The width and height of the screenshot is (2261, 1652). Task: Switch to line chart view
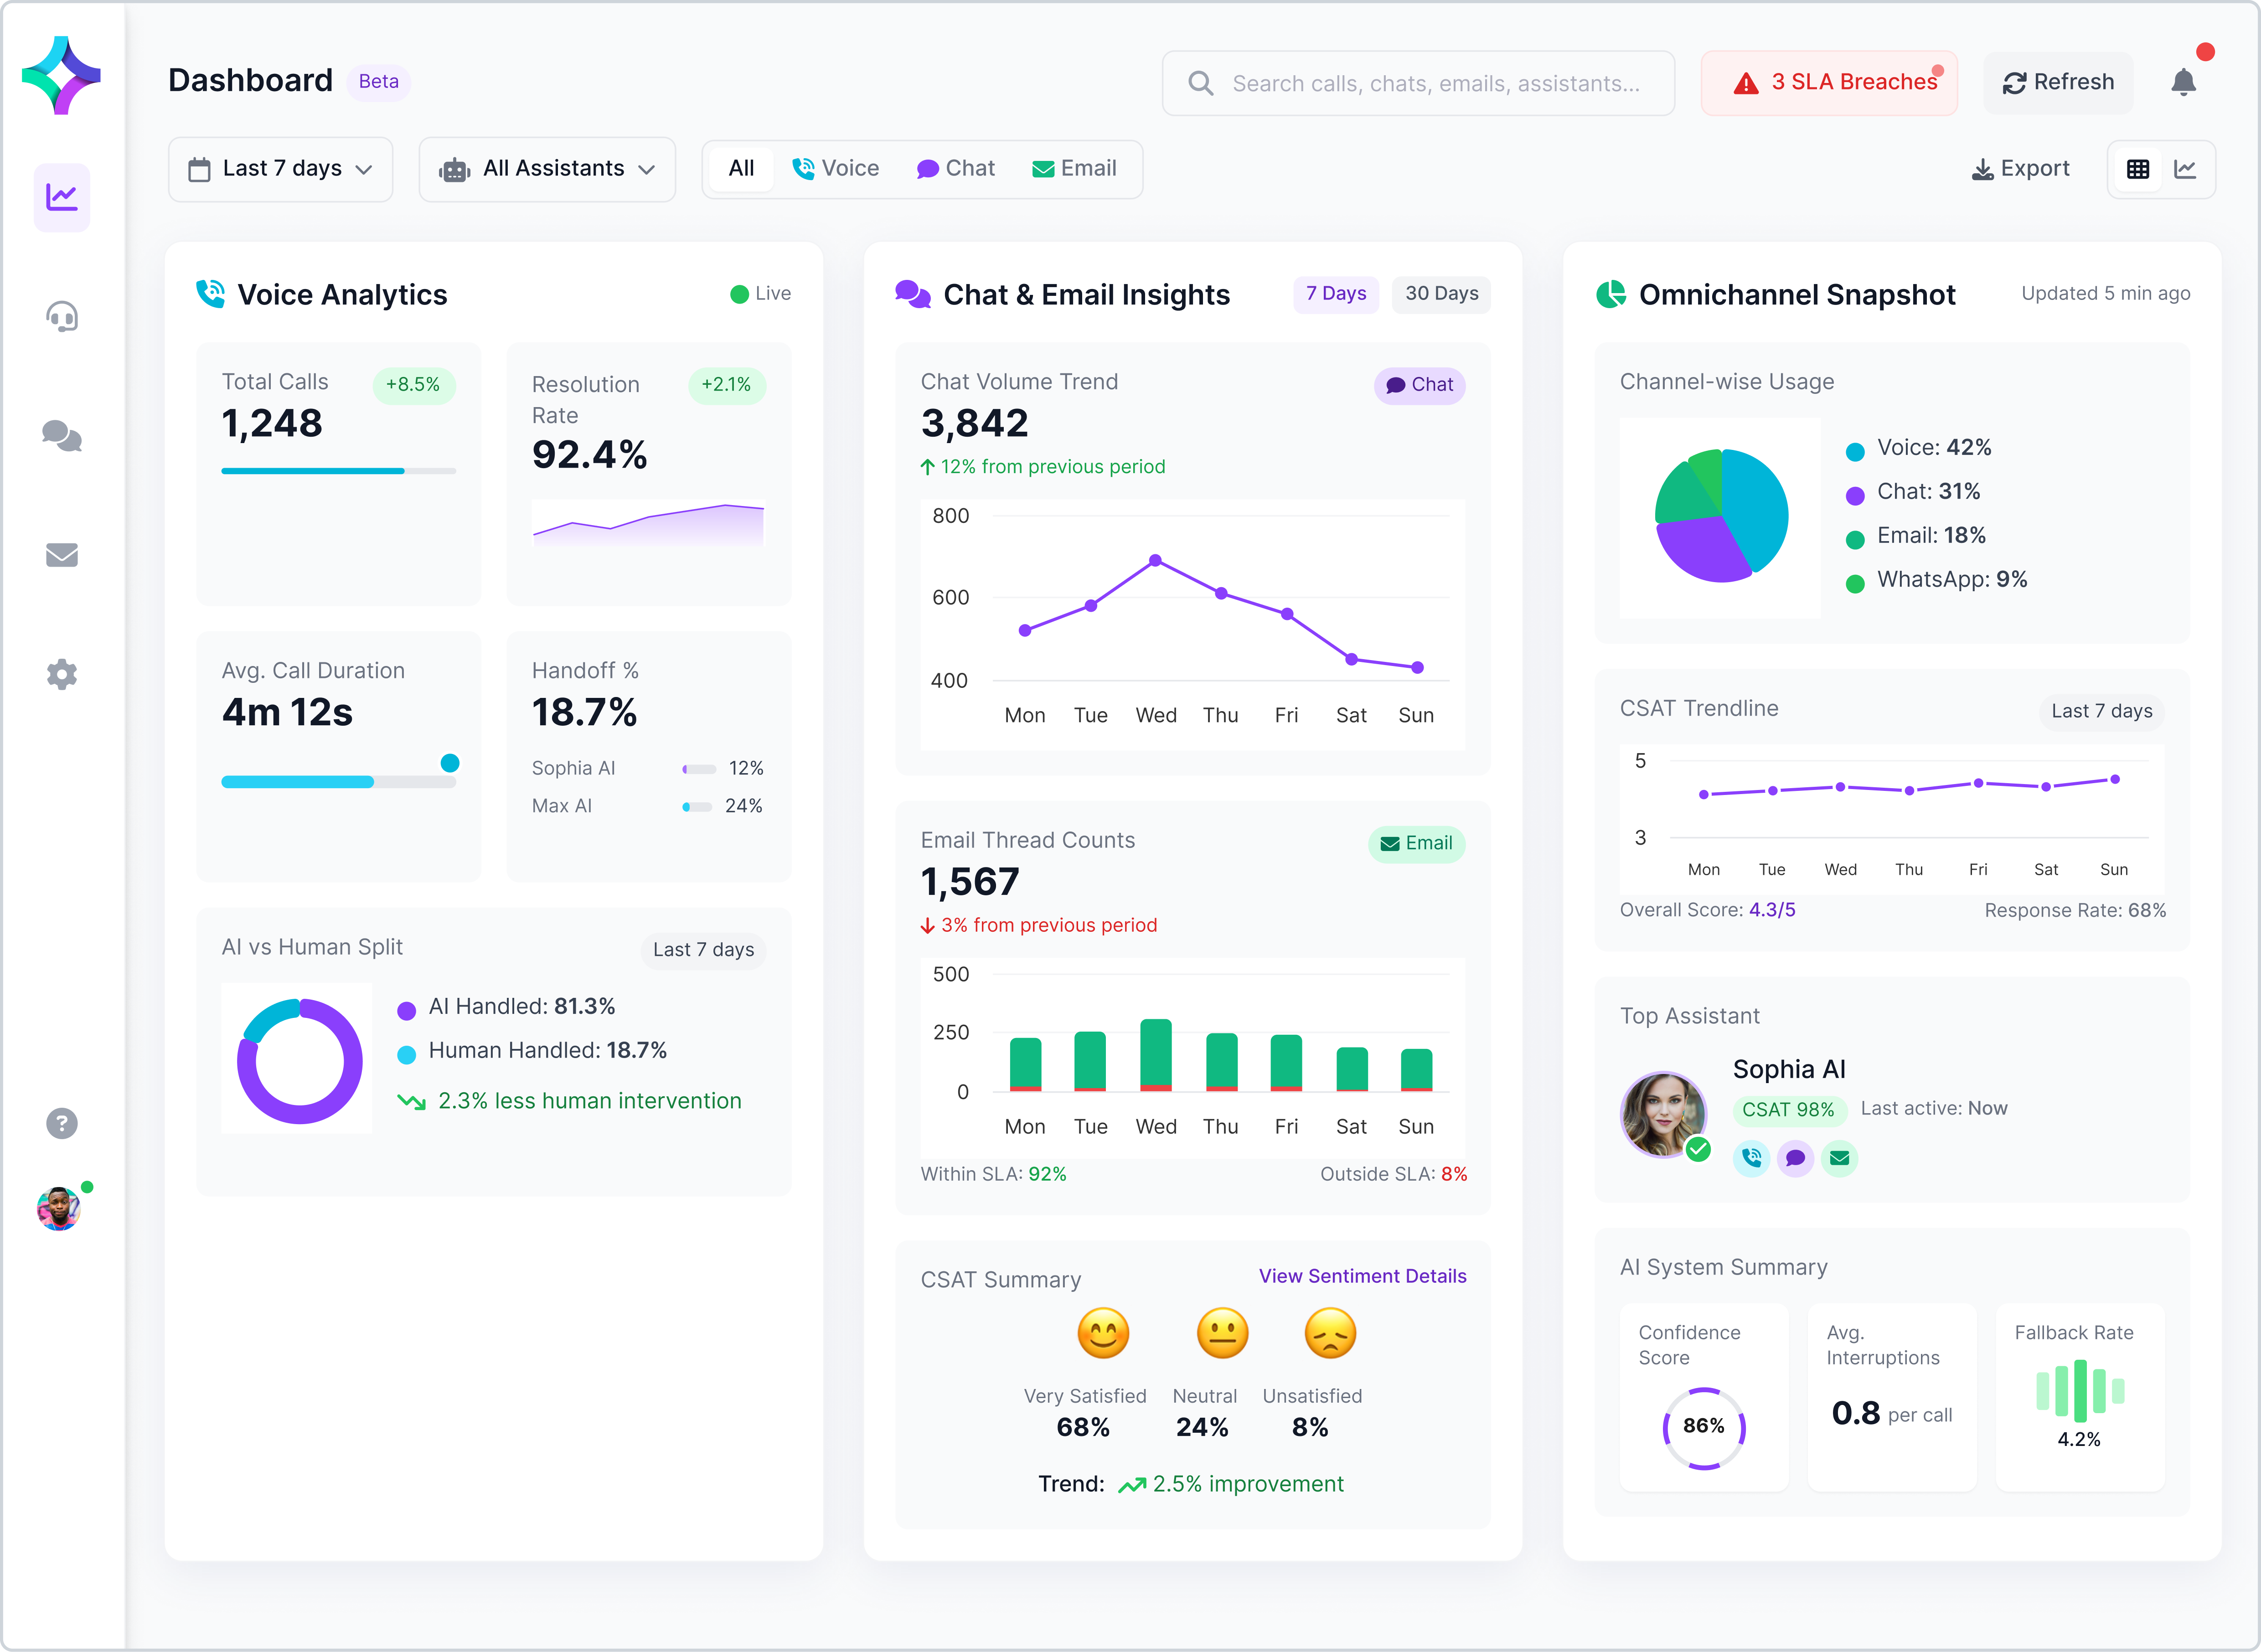pyautogui.click(x=2185, y=169)
